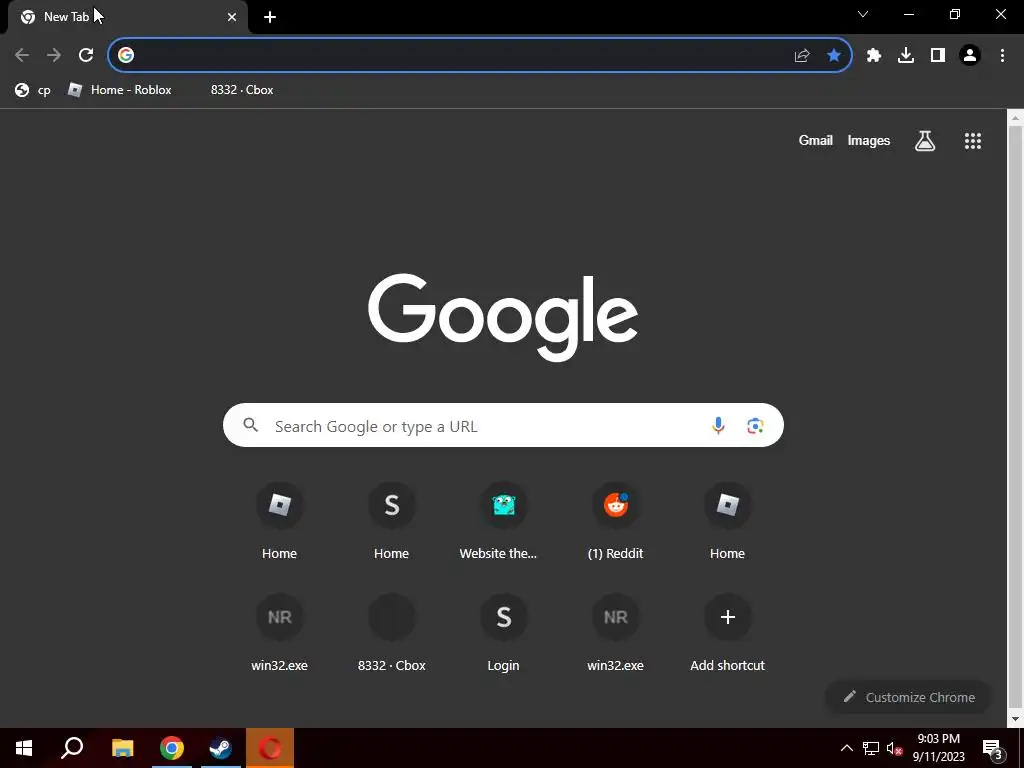Click the Customize Chrome button

click(x=908, y=697)
